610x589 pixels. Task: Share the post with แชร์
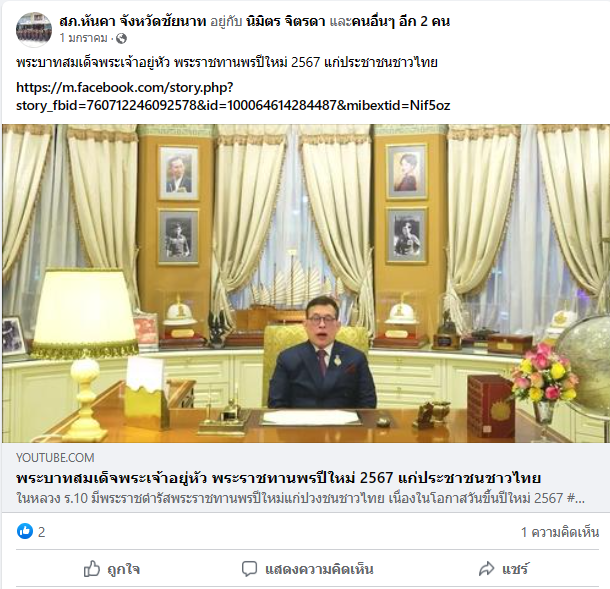(503, 569)
